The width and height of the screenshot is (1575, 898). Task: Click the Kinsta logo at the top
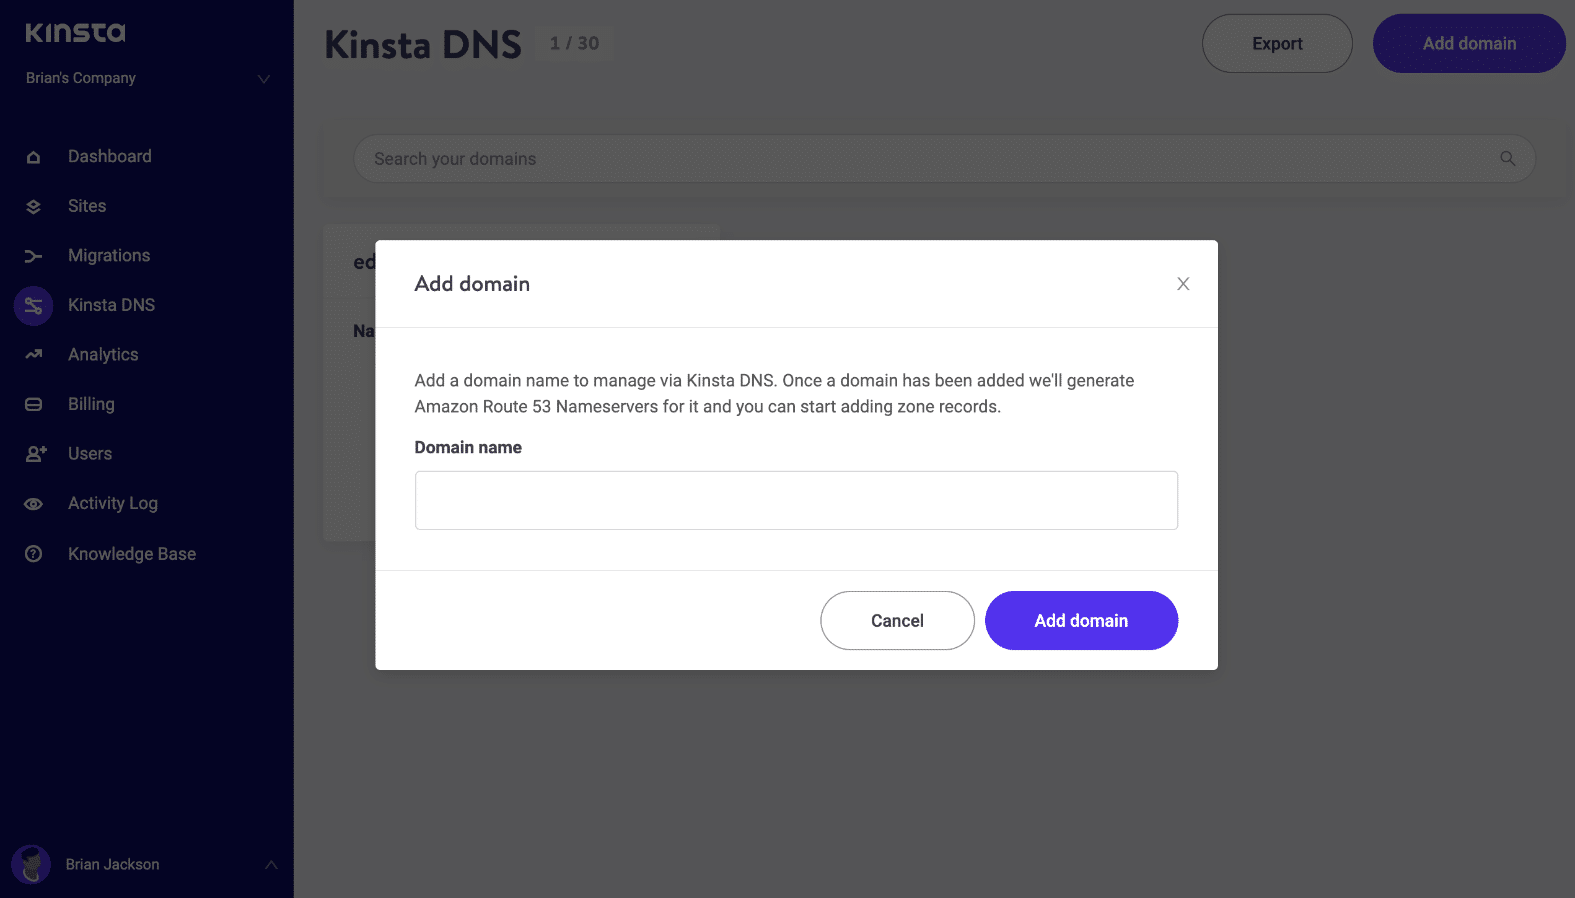pos(74,32)
